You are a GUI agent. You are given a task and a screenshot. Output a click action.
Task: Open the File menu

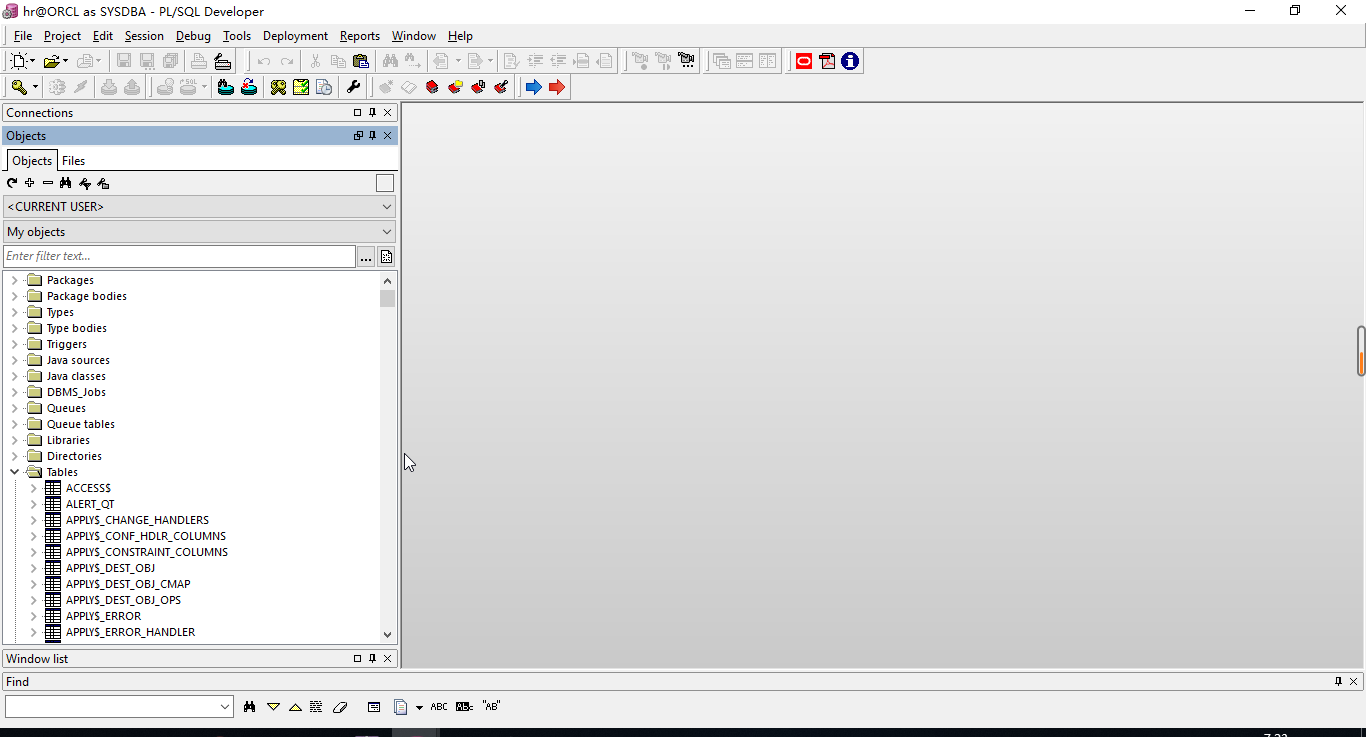pyautogui.click(x=23, y=36)
